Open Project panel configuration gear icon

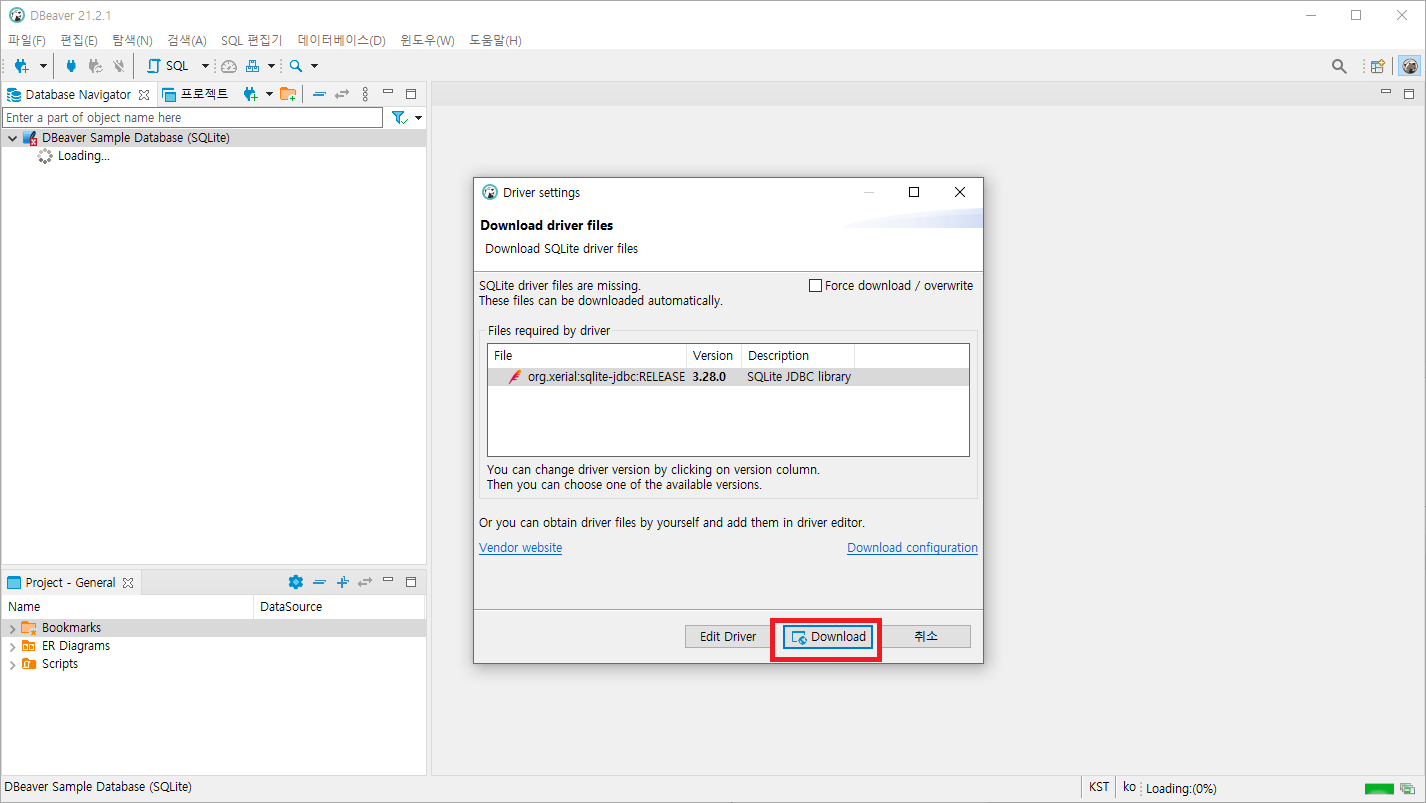(x=295, y=582)
